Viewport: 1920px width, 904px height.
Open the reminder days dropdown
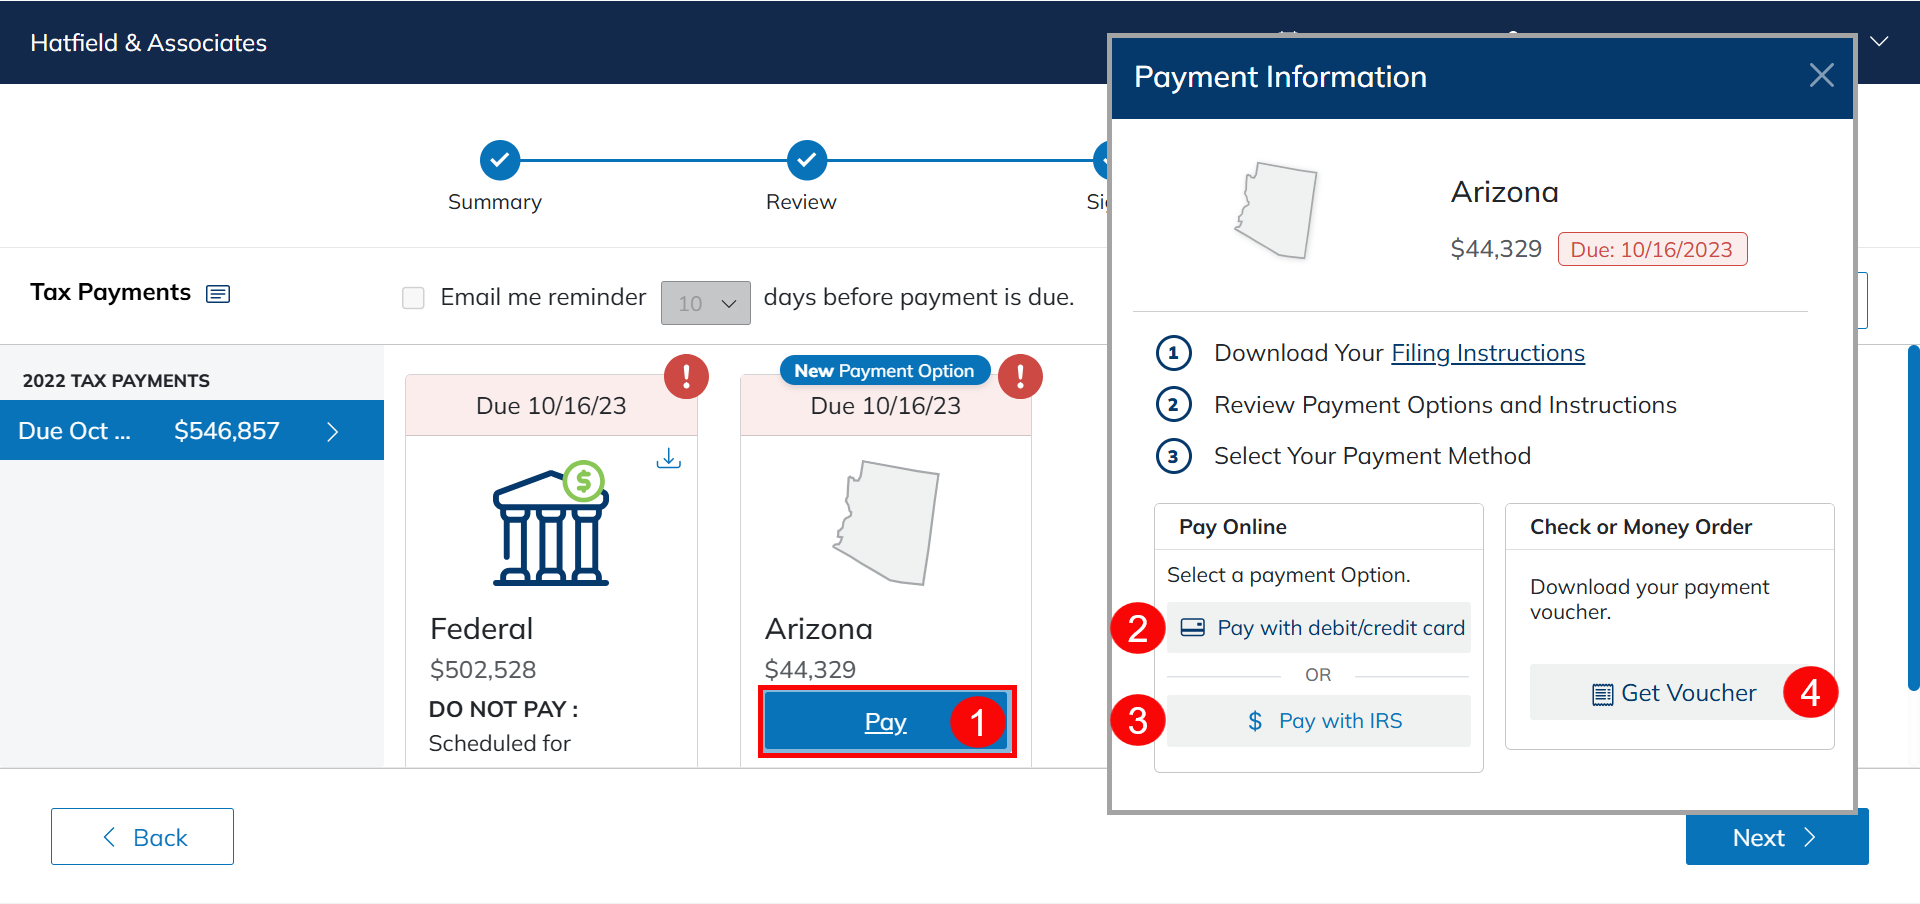click(705, 303)
